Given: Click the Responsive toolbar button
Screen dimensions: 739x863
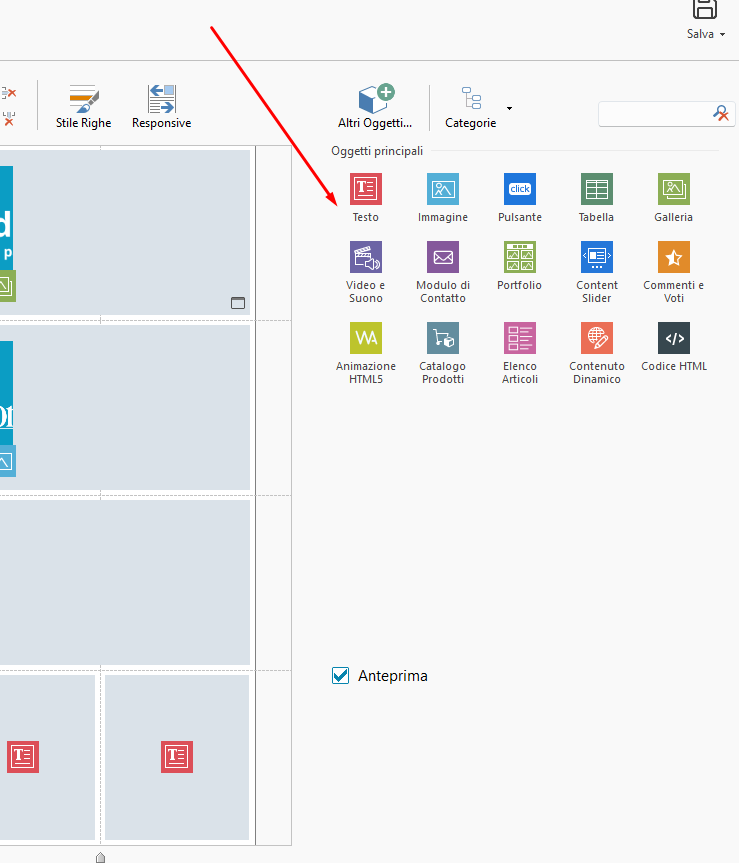Looking at the screenshot, I should pos(161,107).
